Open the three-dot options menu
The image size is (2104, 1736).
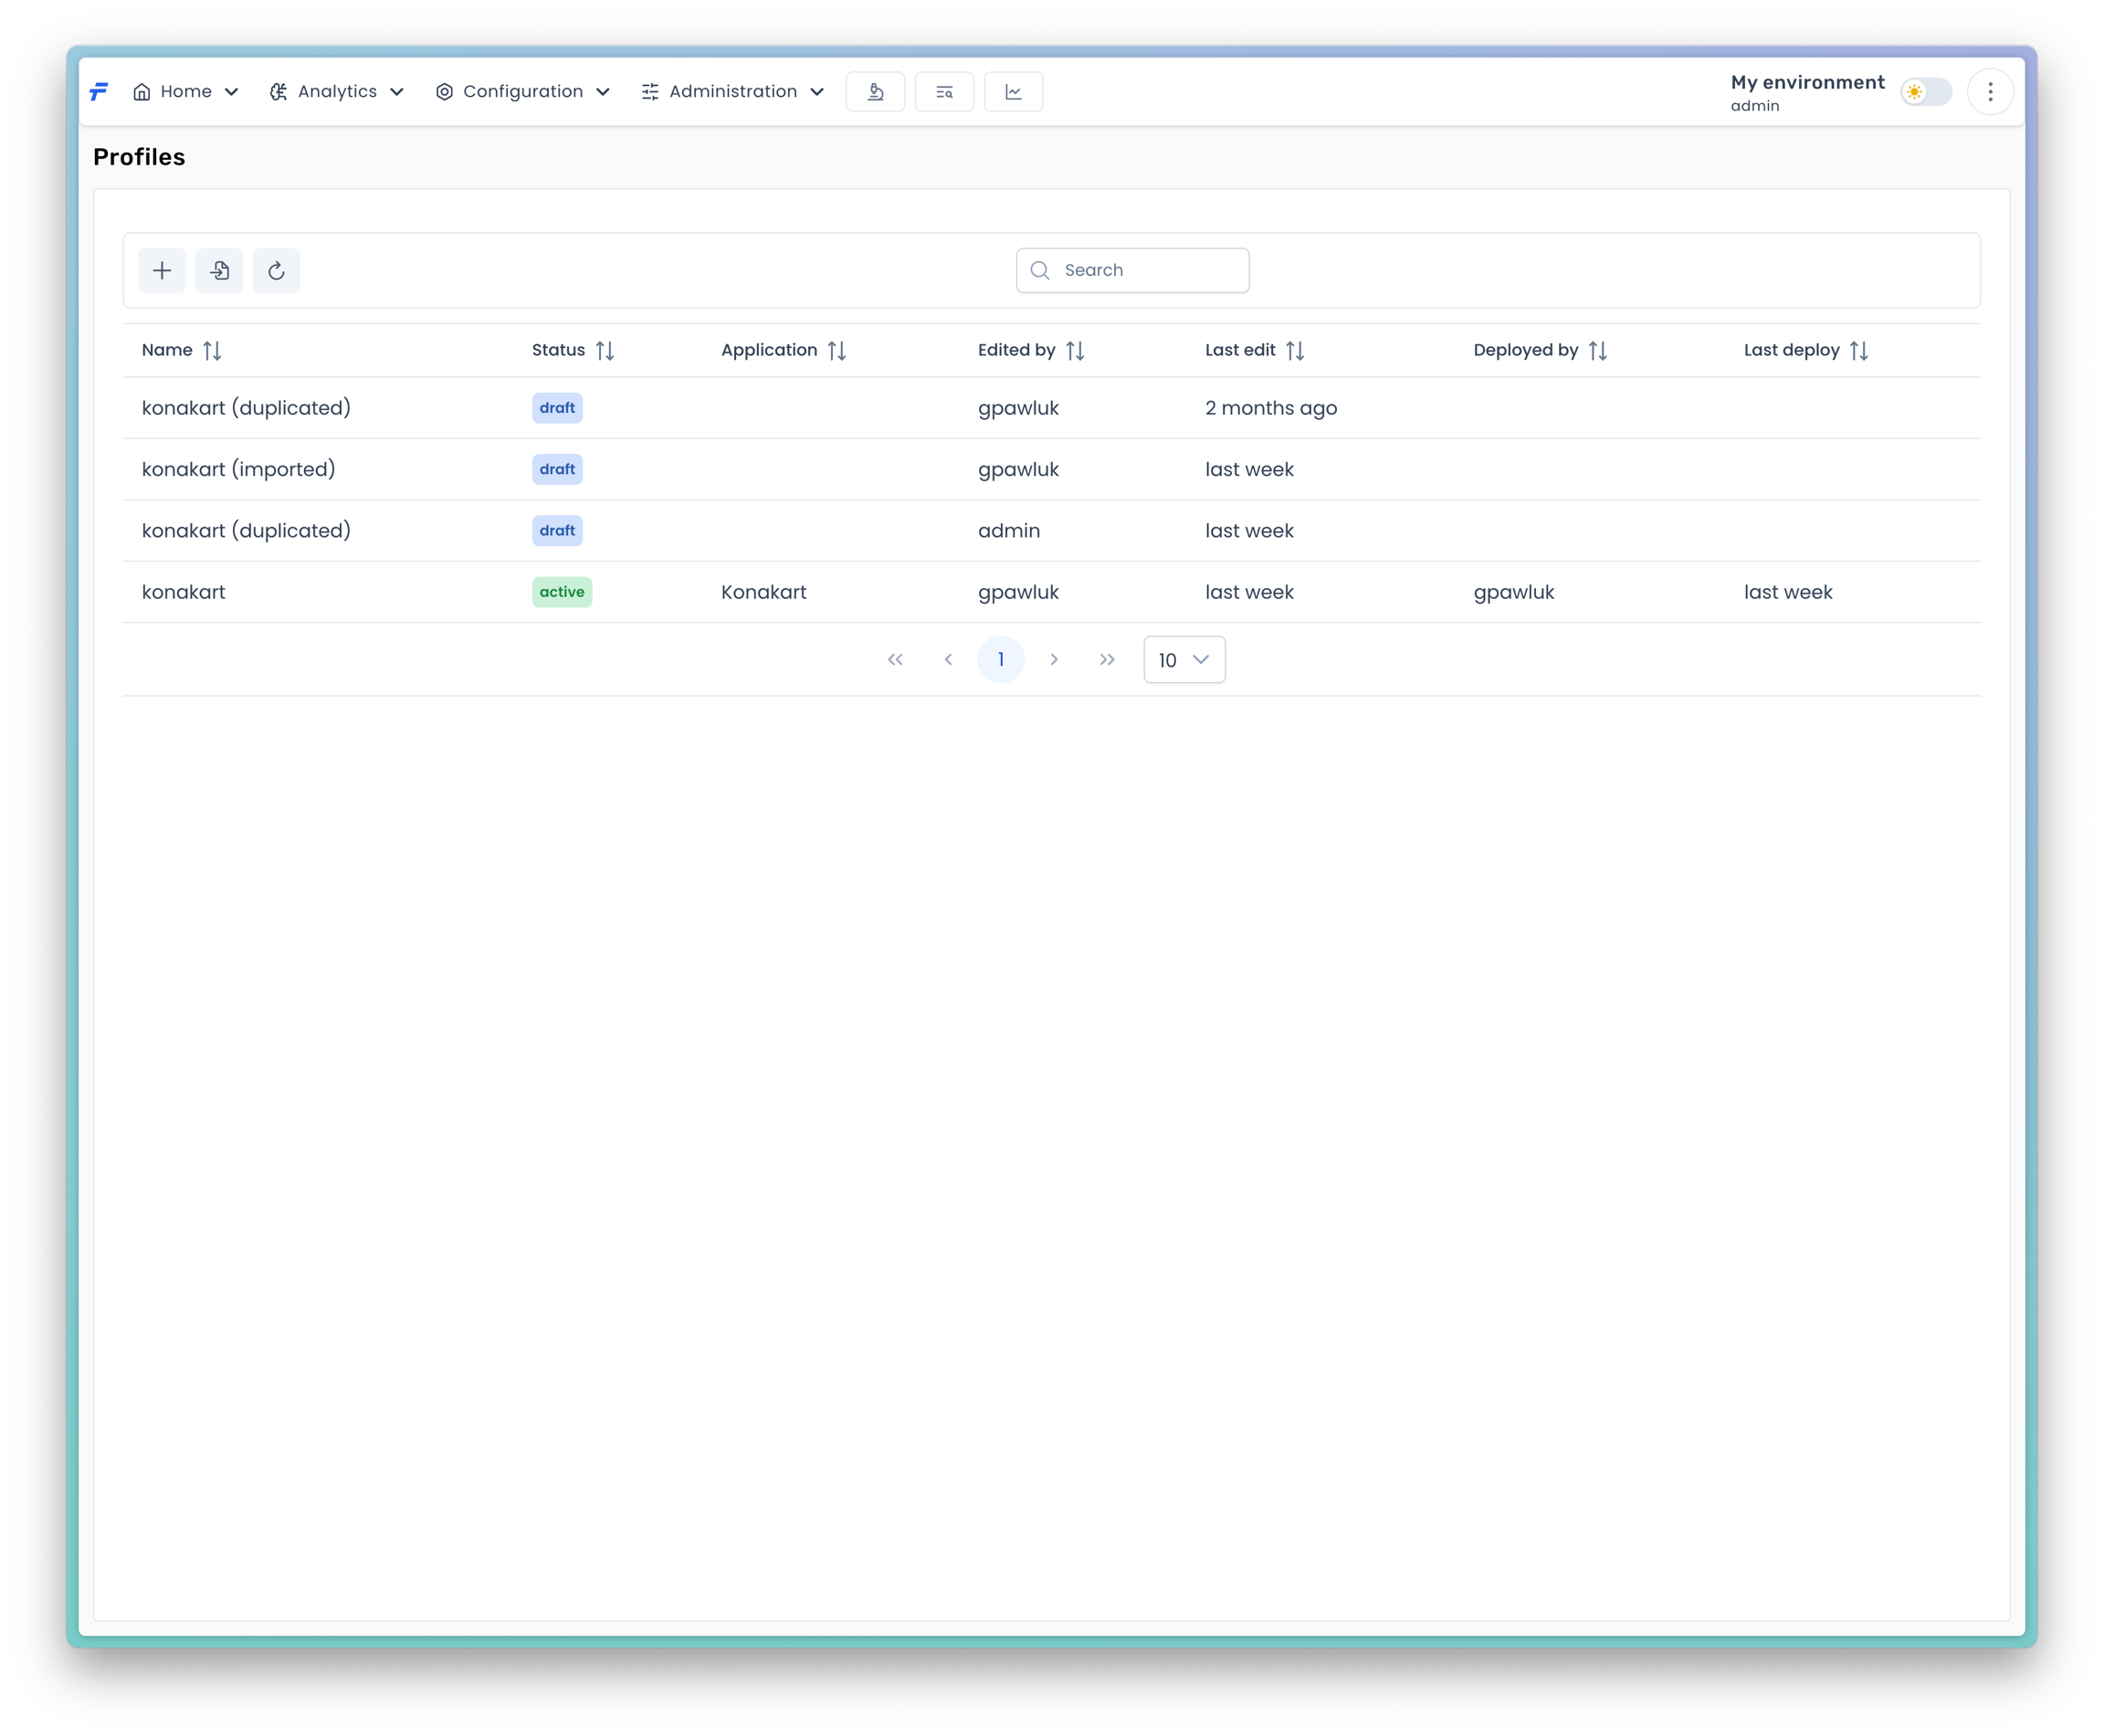tap(1990, 92)
